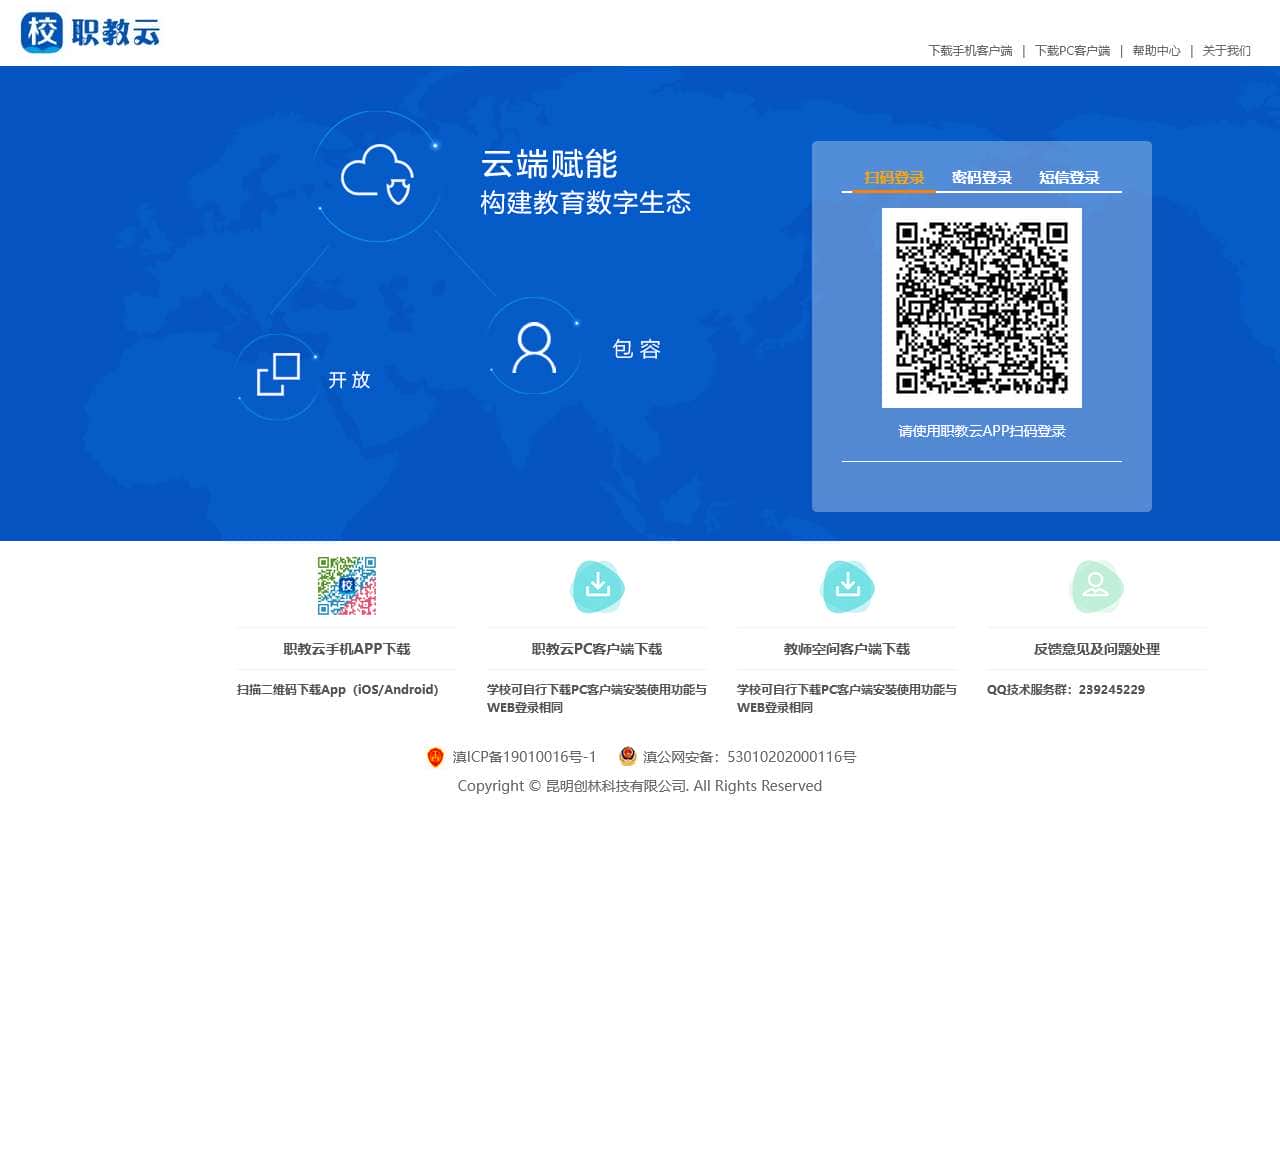The image size is (1280, 1167).
Task: Click the 职教云PC客户端 download icon
Action: pos(597,587)
